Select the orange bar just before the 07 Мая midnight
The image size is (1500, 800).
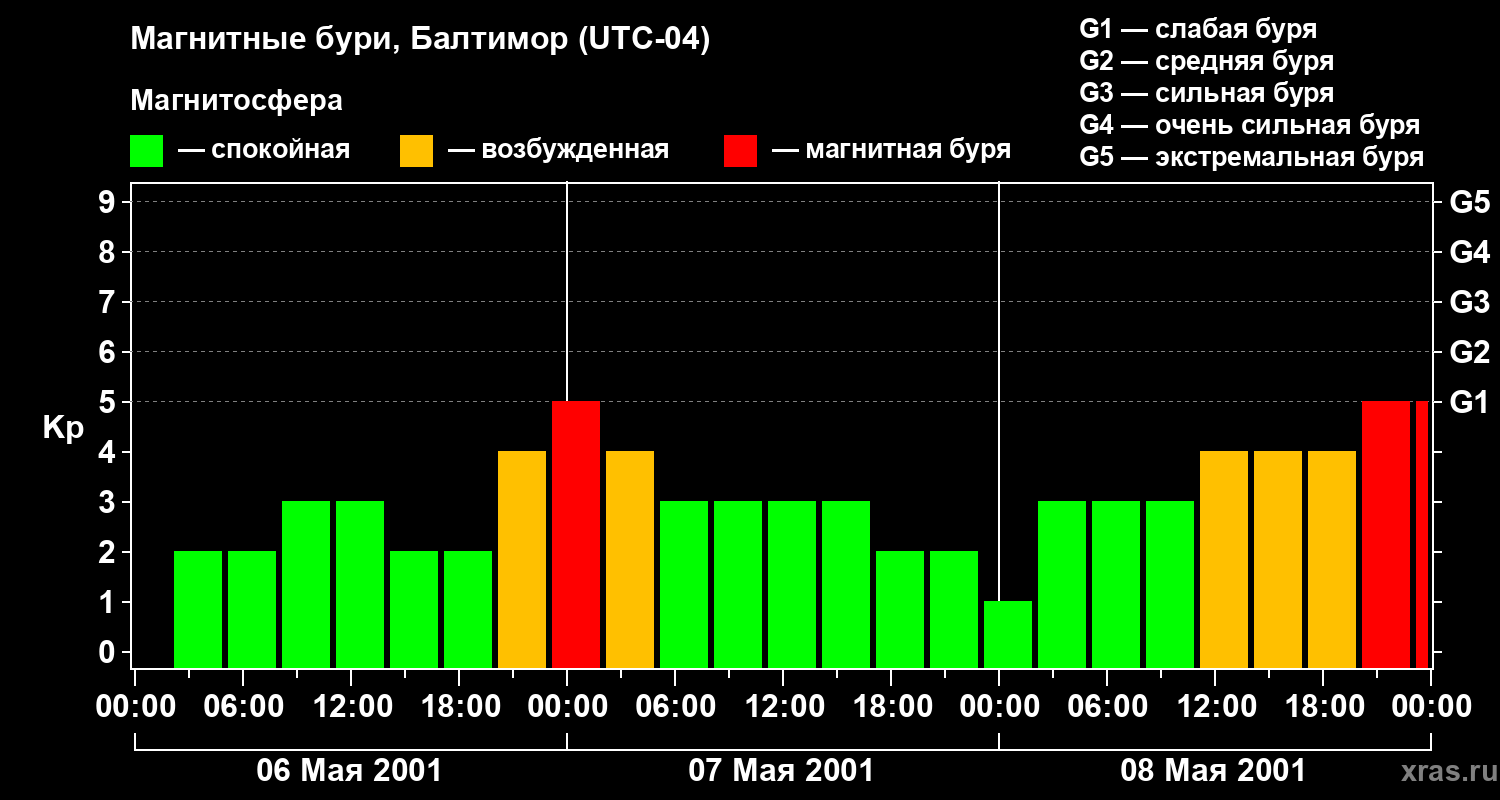coord(522,559)
